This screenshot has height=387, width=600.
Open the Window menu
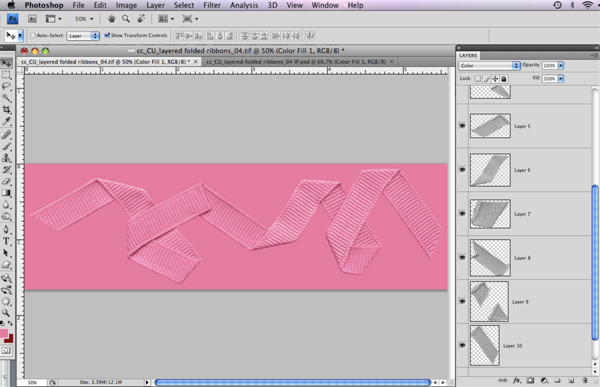point(325,5)
